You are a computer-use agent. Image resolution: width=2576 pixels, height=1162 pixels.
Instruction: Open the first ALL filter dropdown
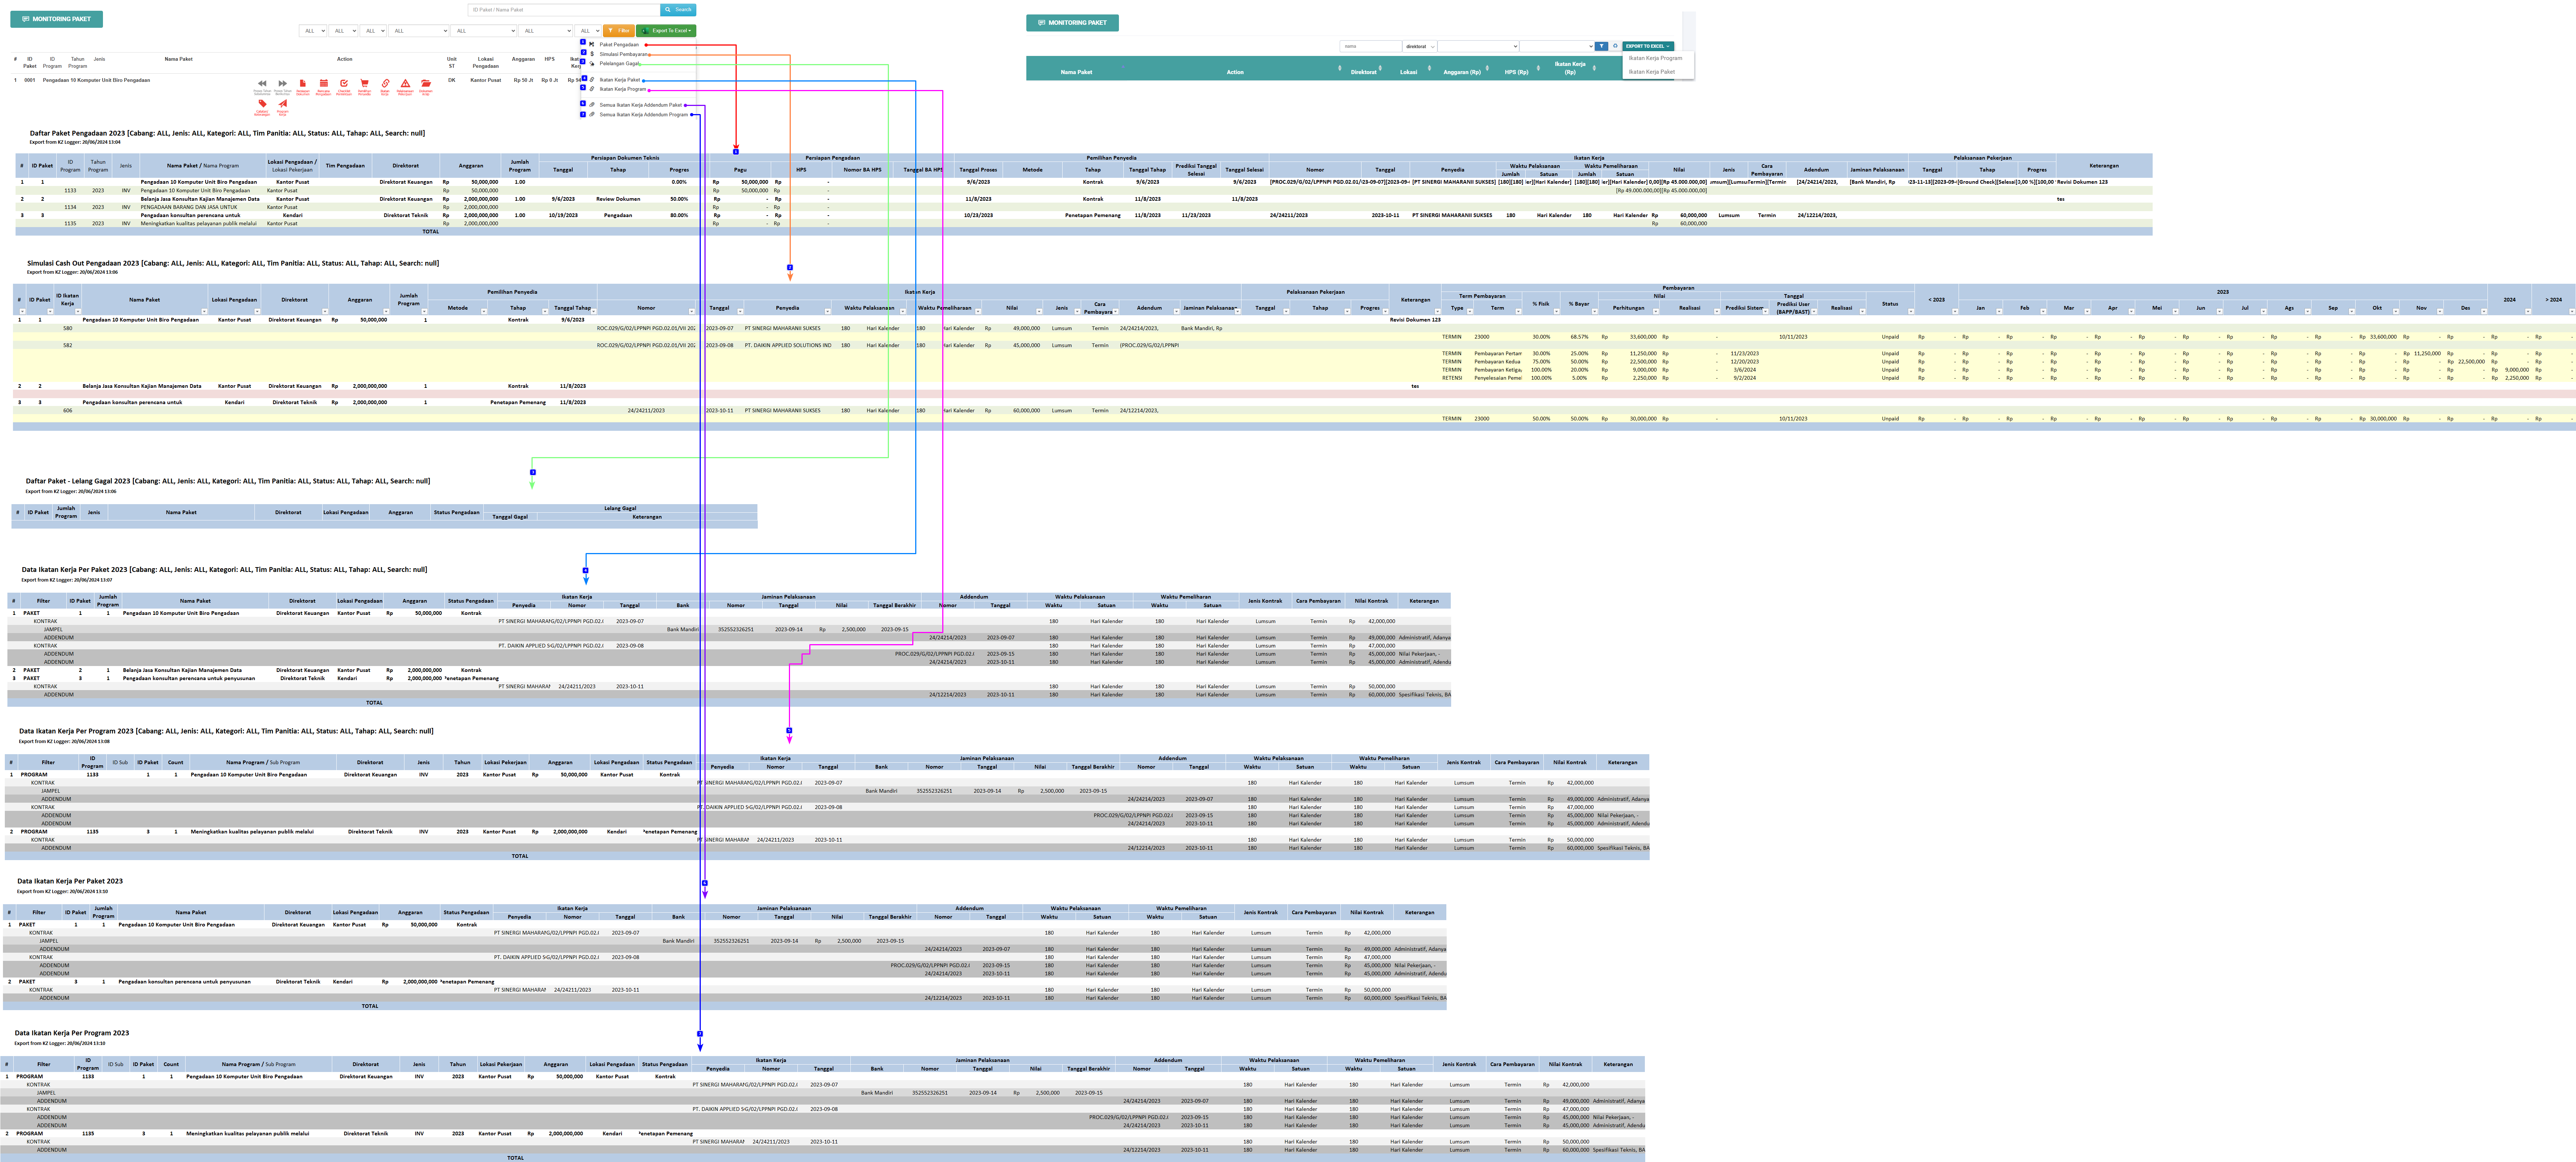click(x=313, y=31)
